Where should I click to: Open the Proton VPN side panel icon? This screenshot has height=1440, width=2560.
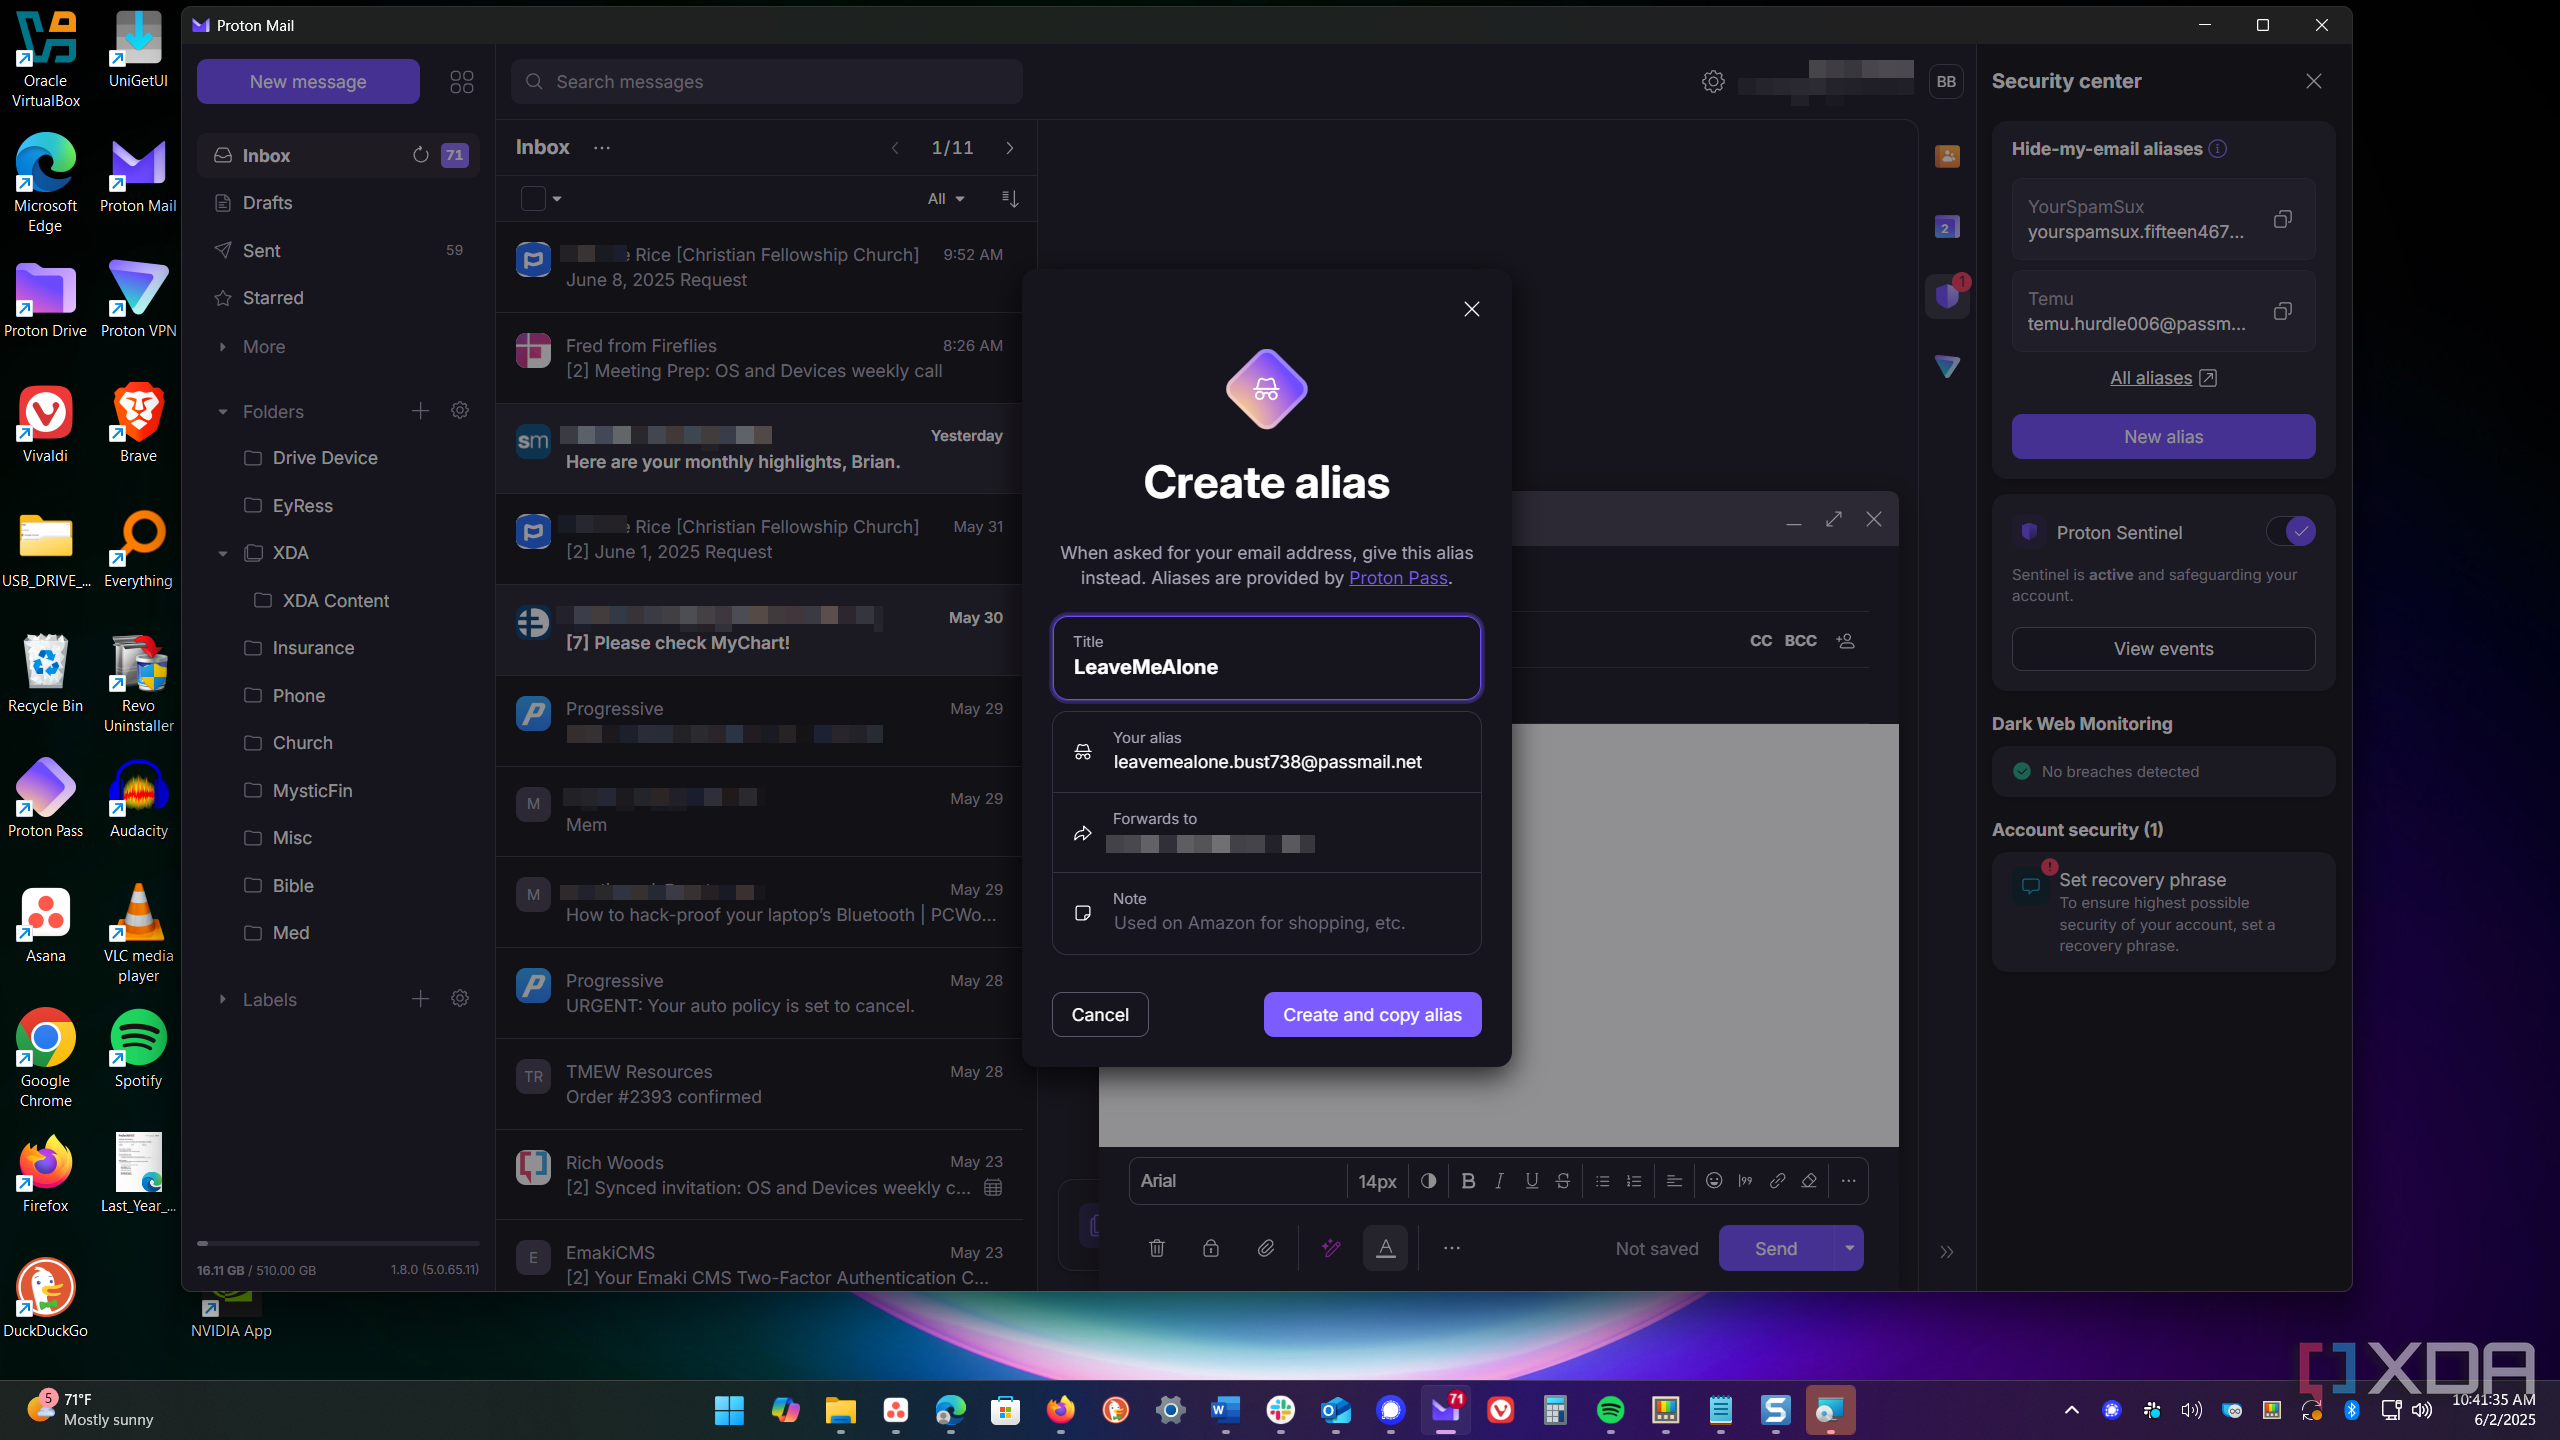click(1946, 366)
